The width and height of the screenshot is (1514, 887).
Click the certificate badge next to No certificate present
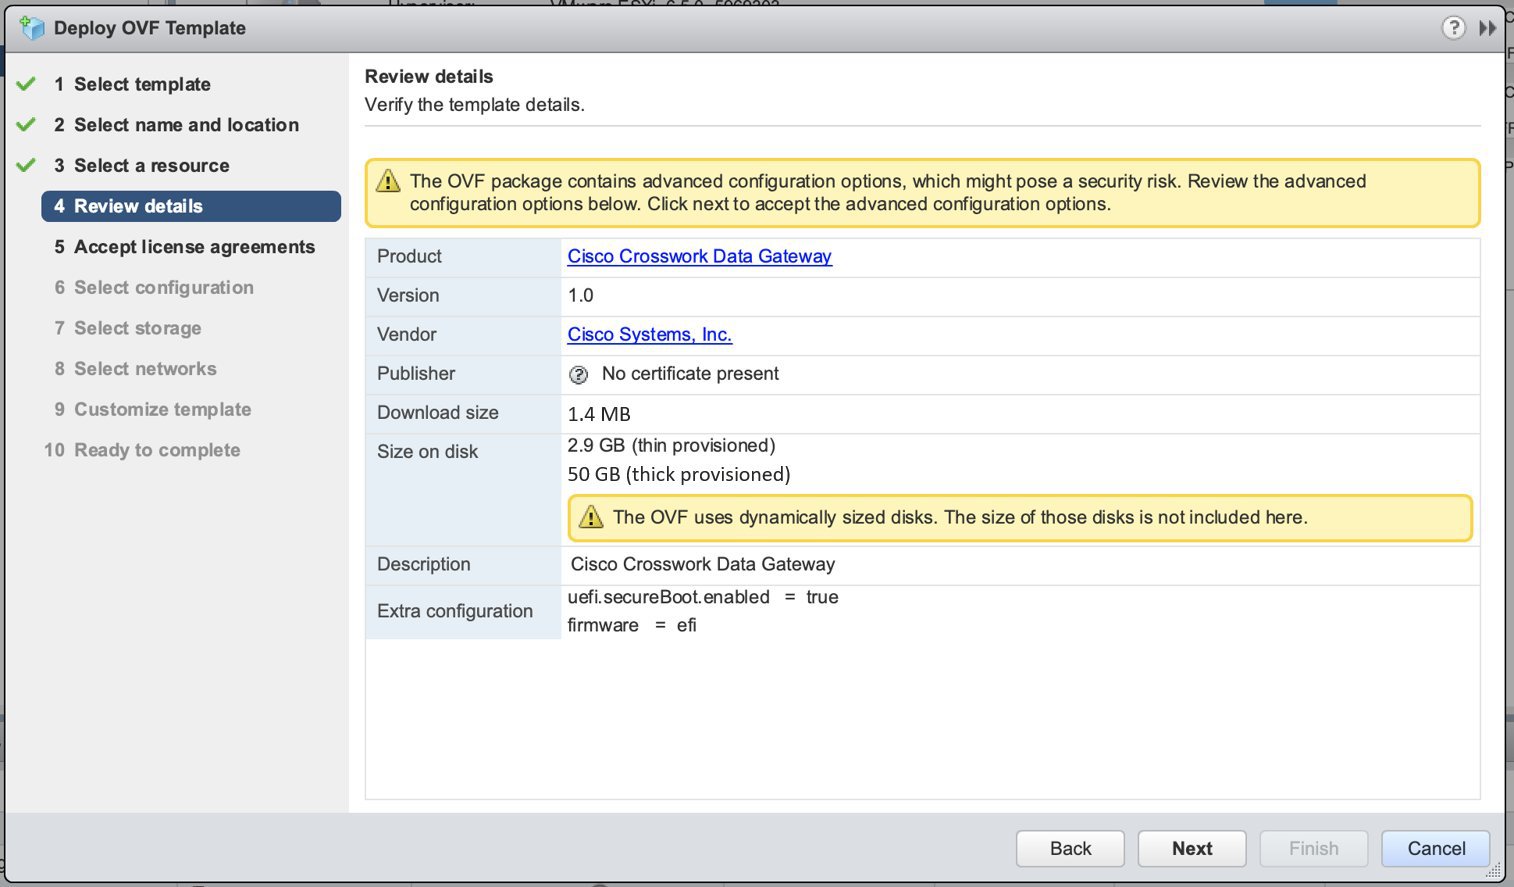click(579, 374)
